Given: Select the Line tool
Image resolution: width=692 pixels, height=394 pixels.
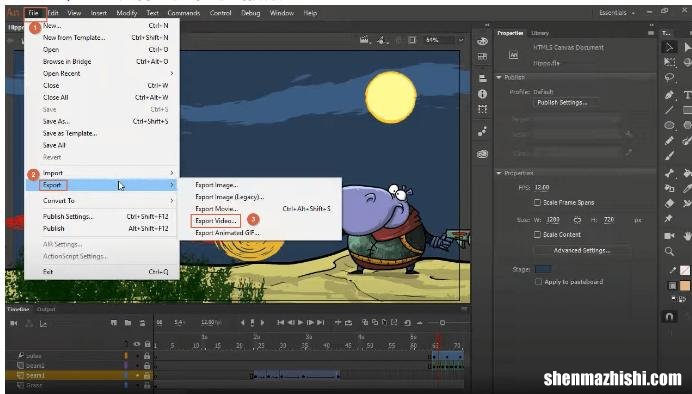Looking at the screenshot, I should click(x=669, y=110).
